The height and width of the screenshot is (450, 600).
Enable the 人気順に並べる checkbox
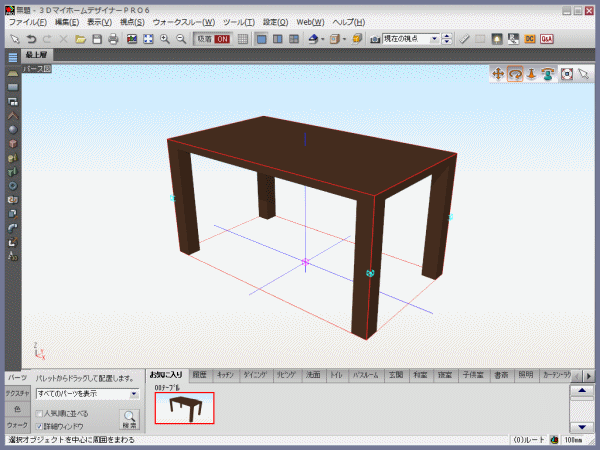[39, 412]
